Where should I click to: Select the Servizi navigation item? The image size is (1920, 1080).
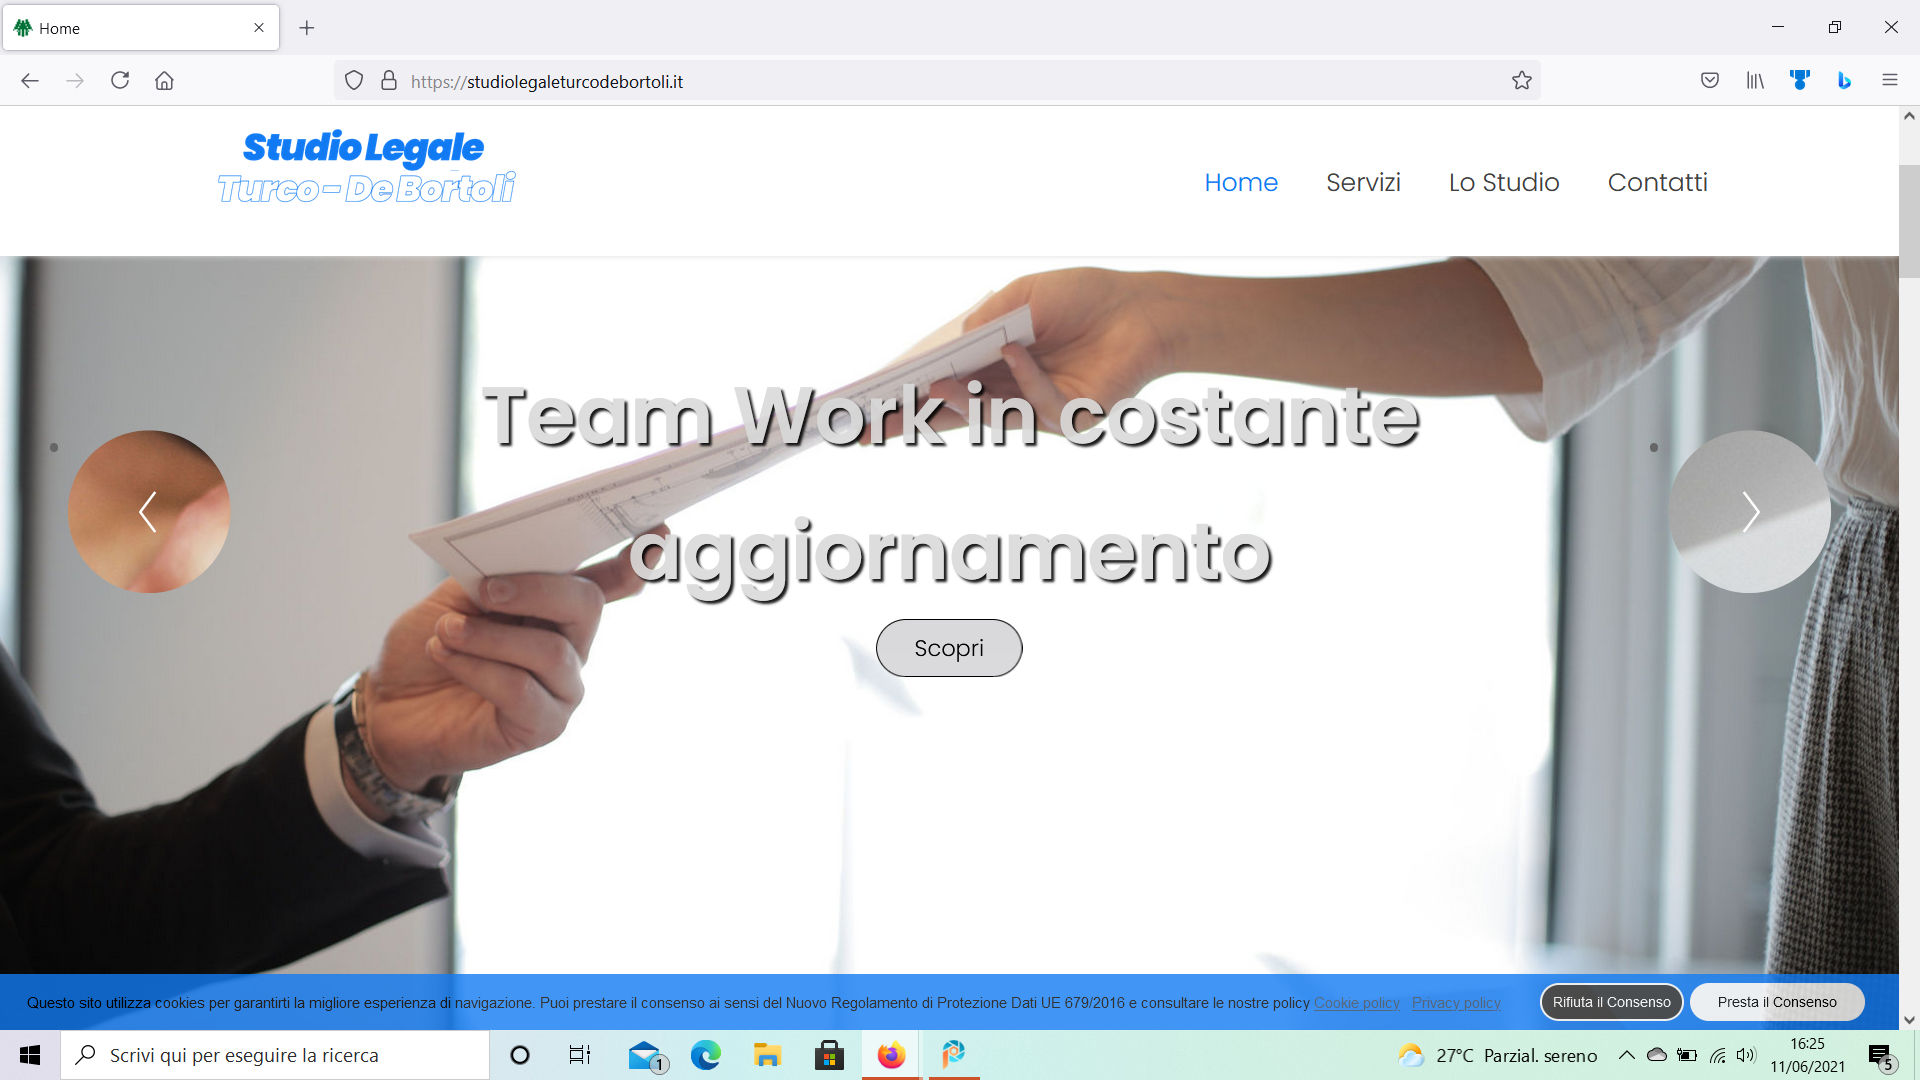point(1363,182)
